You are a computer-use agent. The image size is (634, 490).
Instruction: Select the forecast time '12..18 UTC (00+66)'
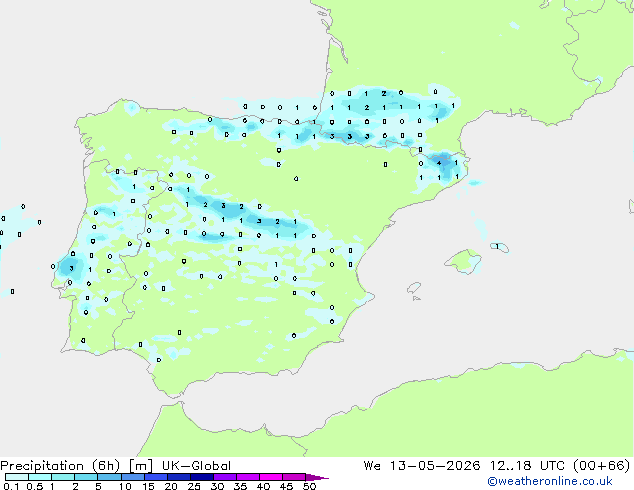click(x=560, y=466)
